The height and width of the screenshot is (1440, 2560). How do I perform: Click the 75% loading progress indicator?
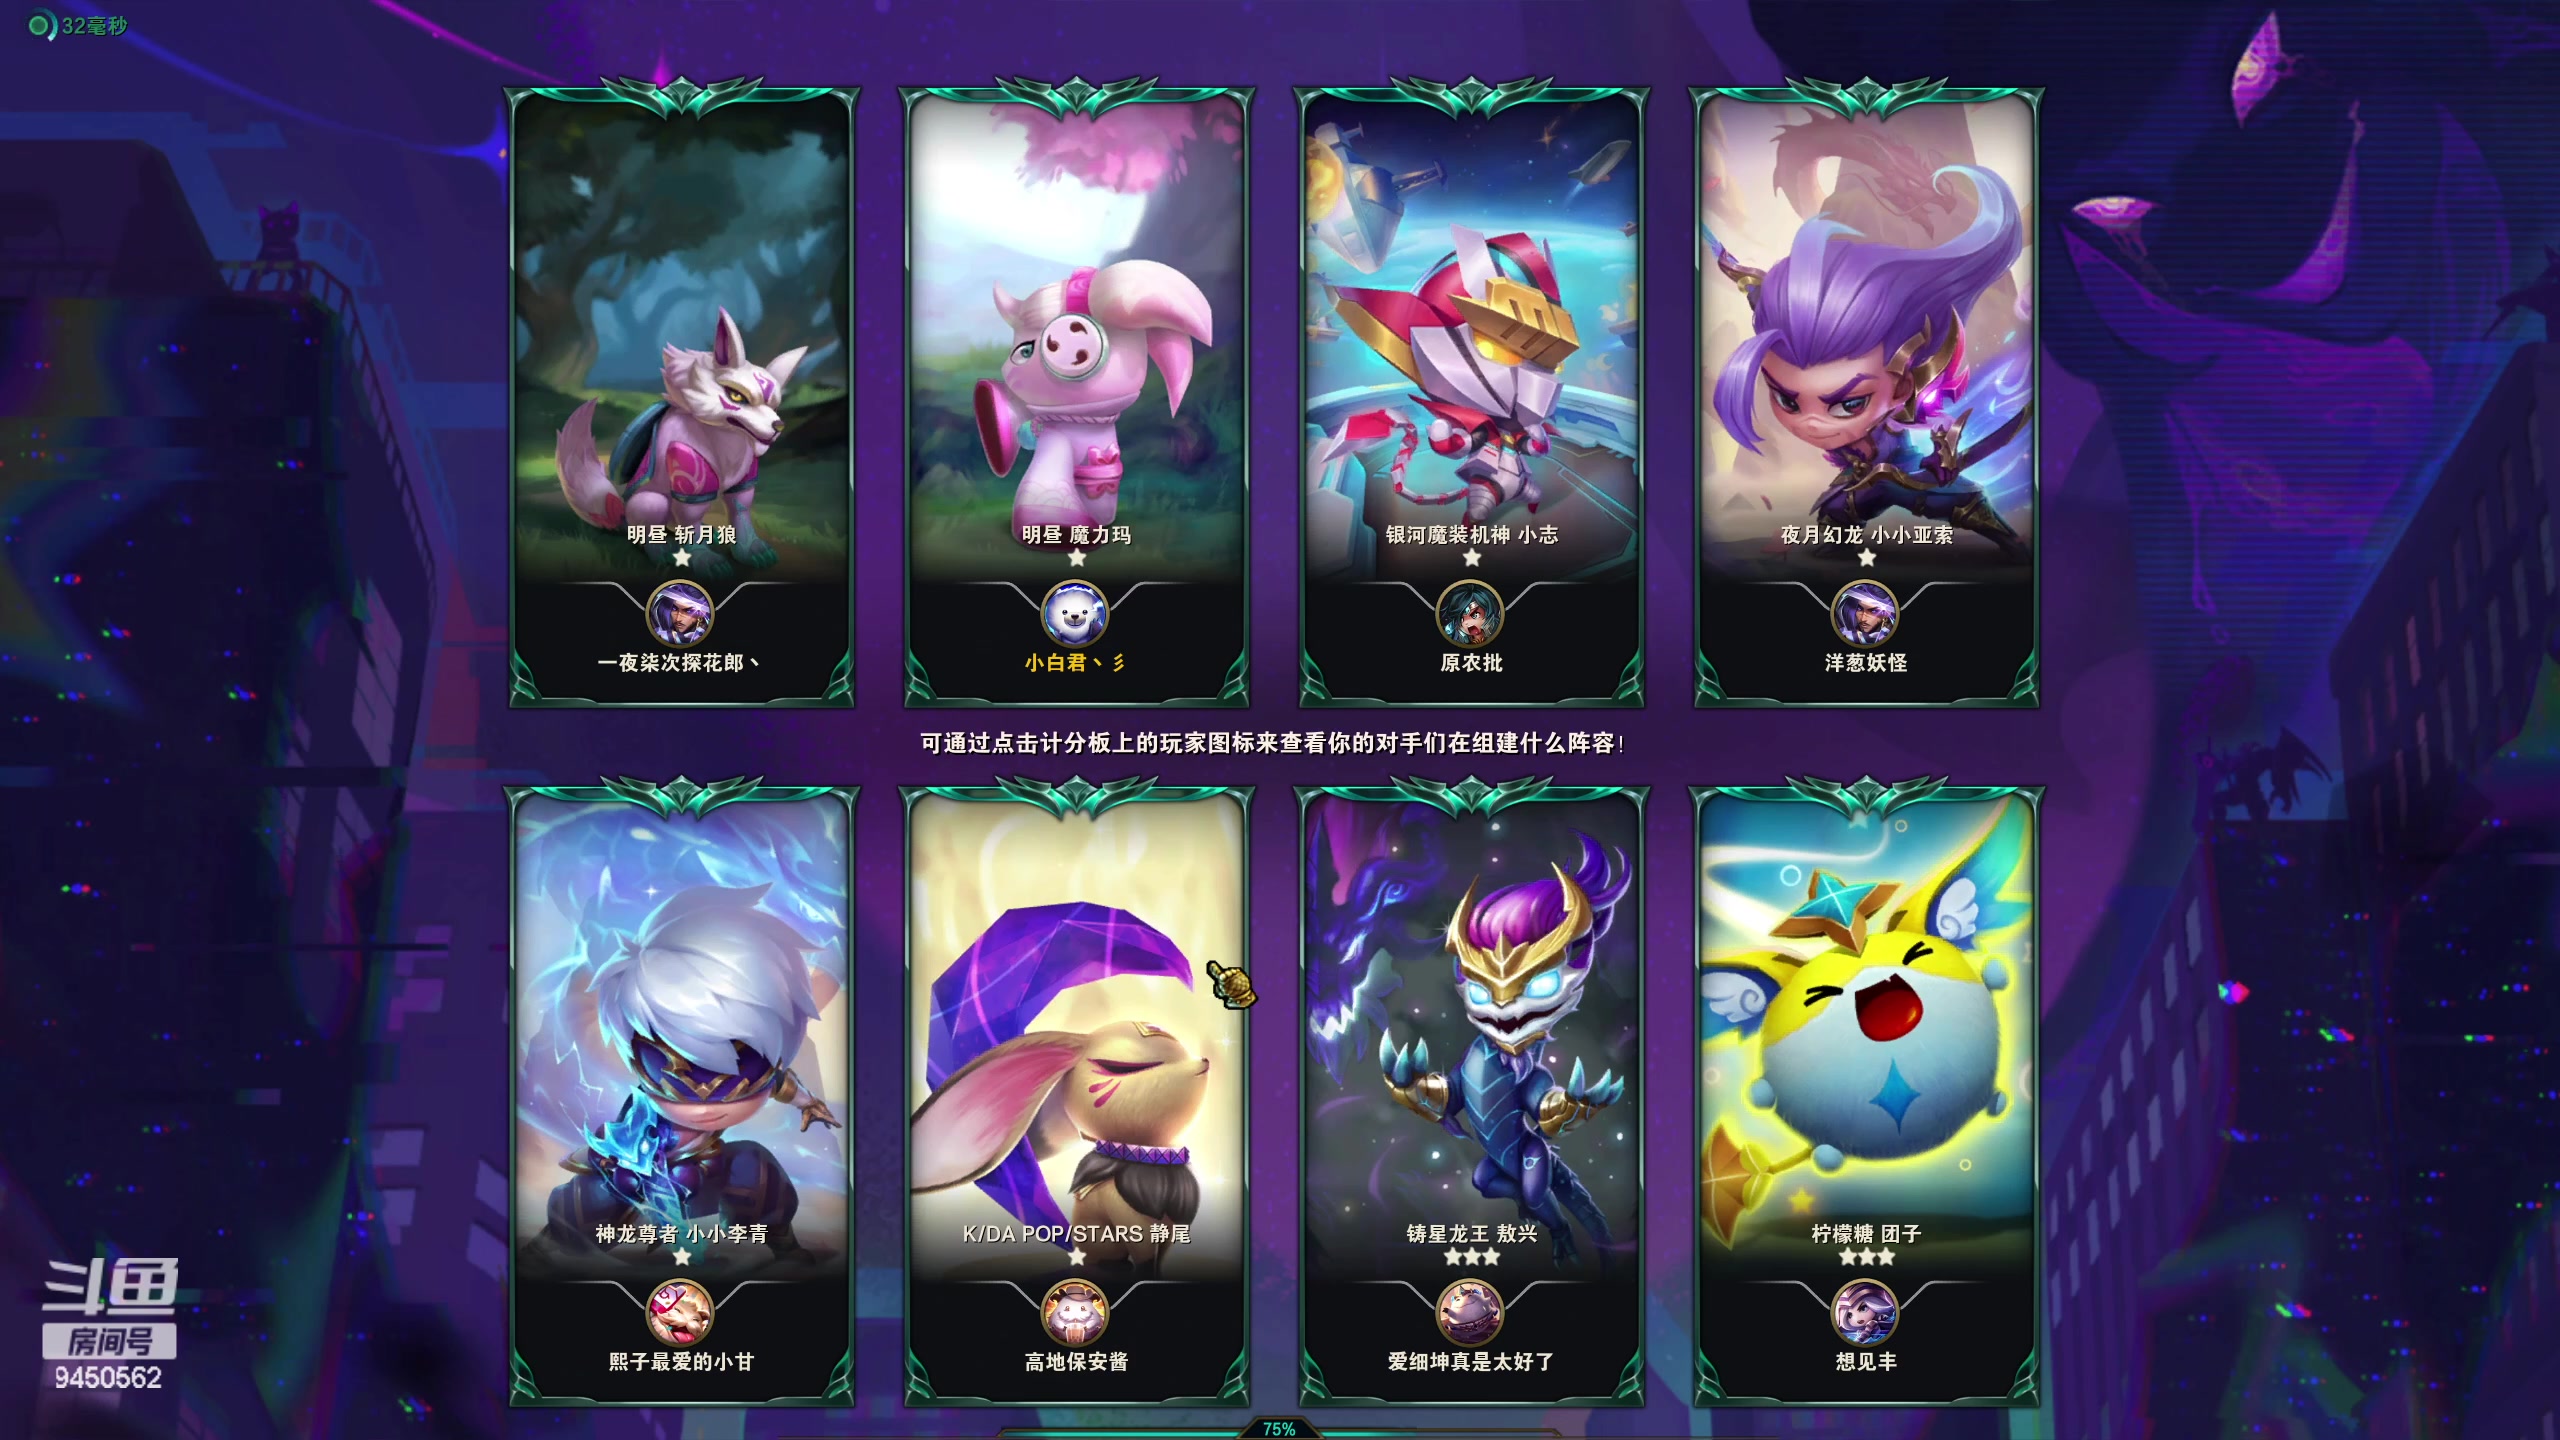1279,1429
